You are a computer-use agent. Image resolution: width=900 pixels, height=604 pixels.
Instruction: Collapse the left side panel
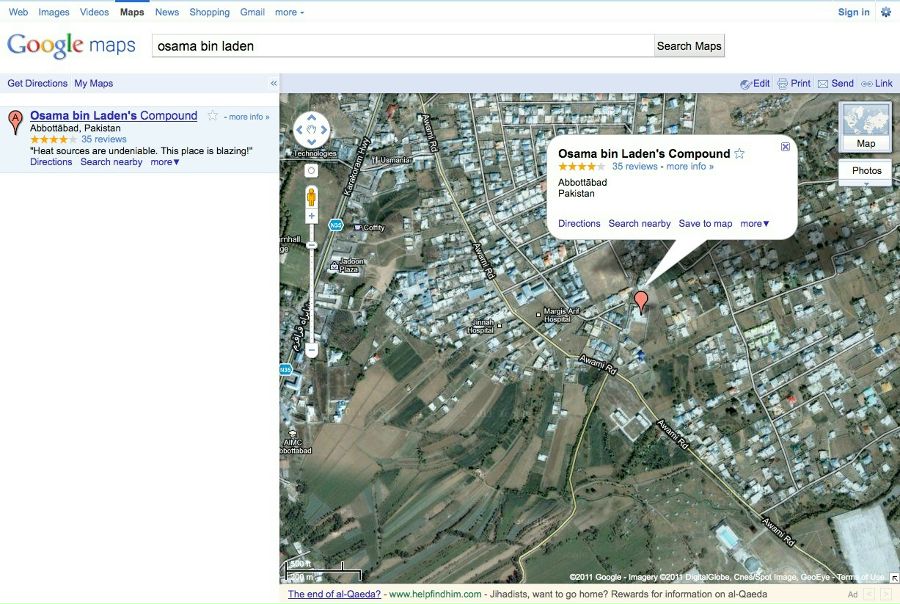coord(273,83)
